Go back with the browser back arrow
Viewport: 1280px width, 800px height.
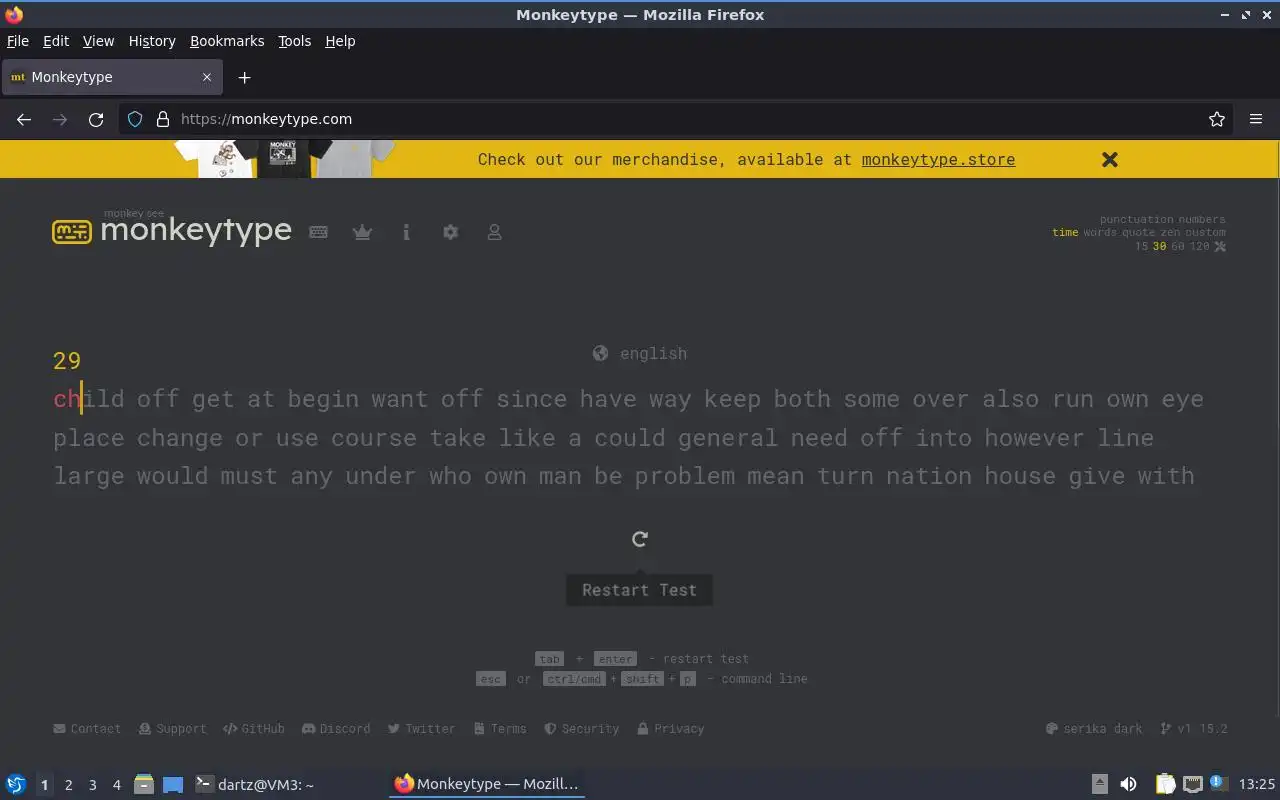24,119
